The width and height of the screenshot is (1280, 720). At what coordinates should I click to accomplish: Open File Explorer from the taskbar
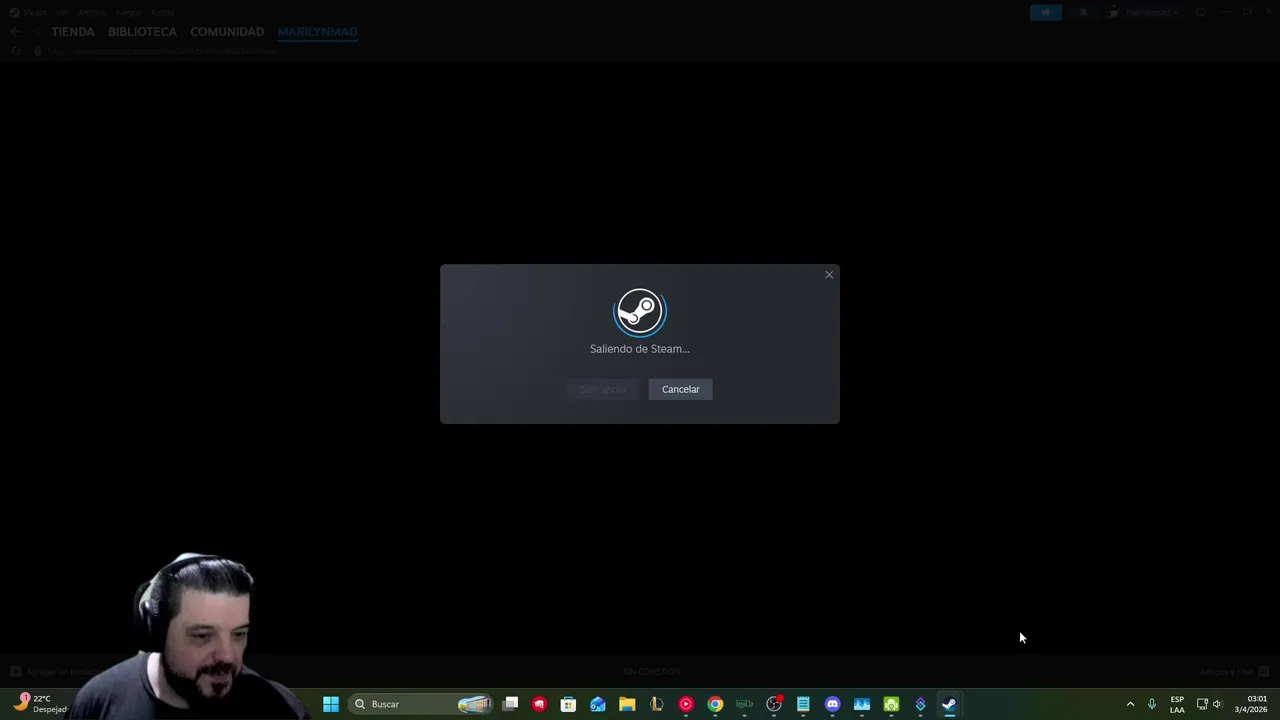pos(627,704)
